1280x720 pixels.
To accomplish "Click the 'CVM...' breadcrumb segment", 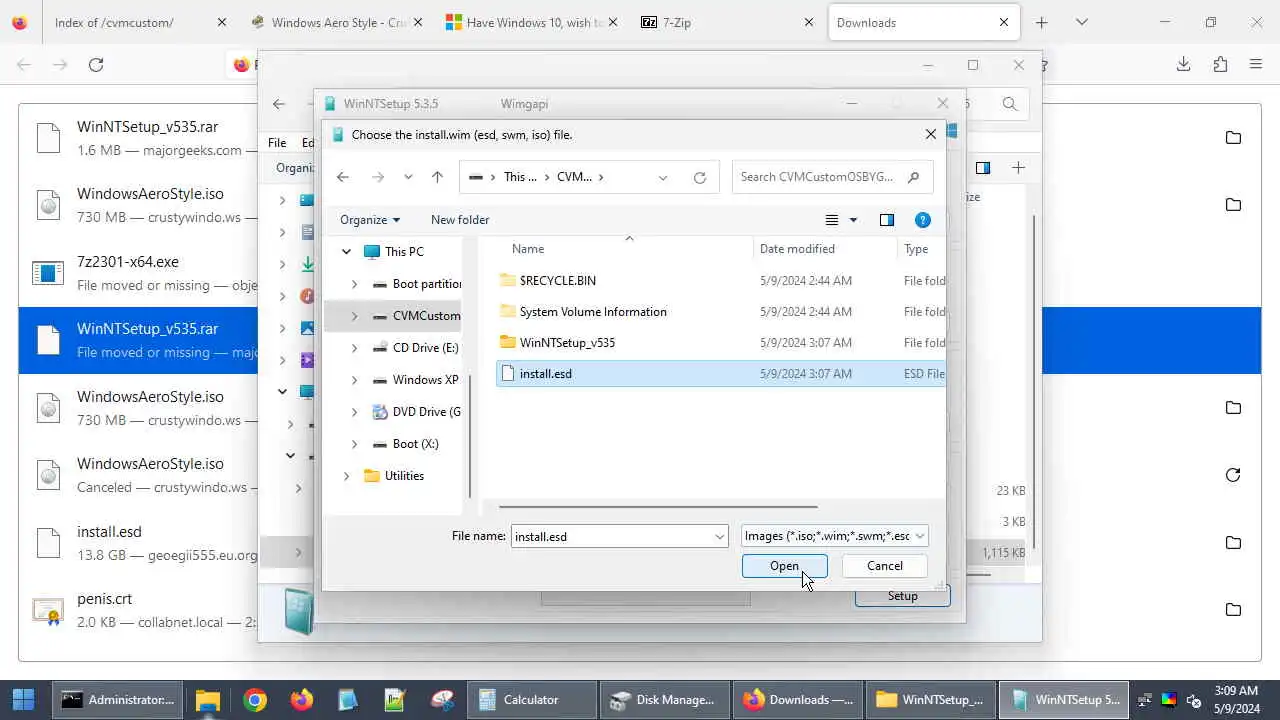I will (574, 177).
